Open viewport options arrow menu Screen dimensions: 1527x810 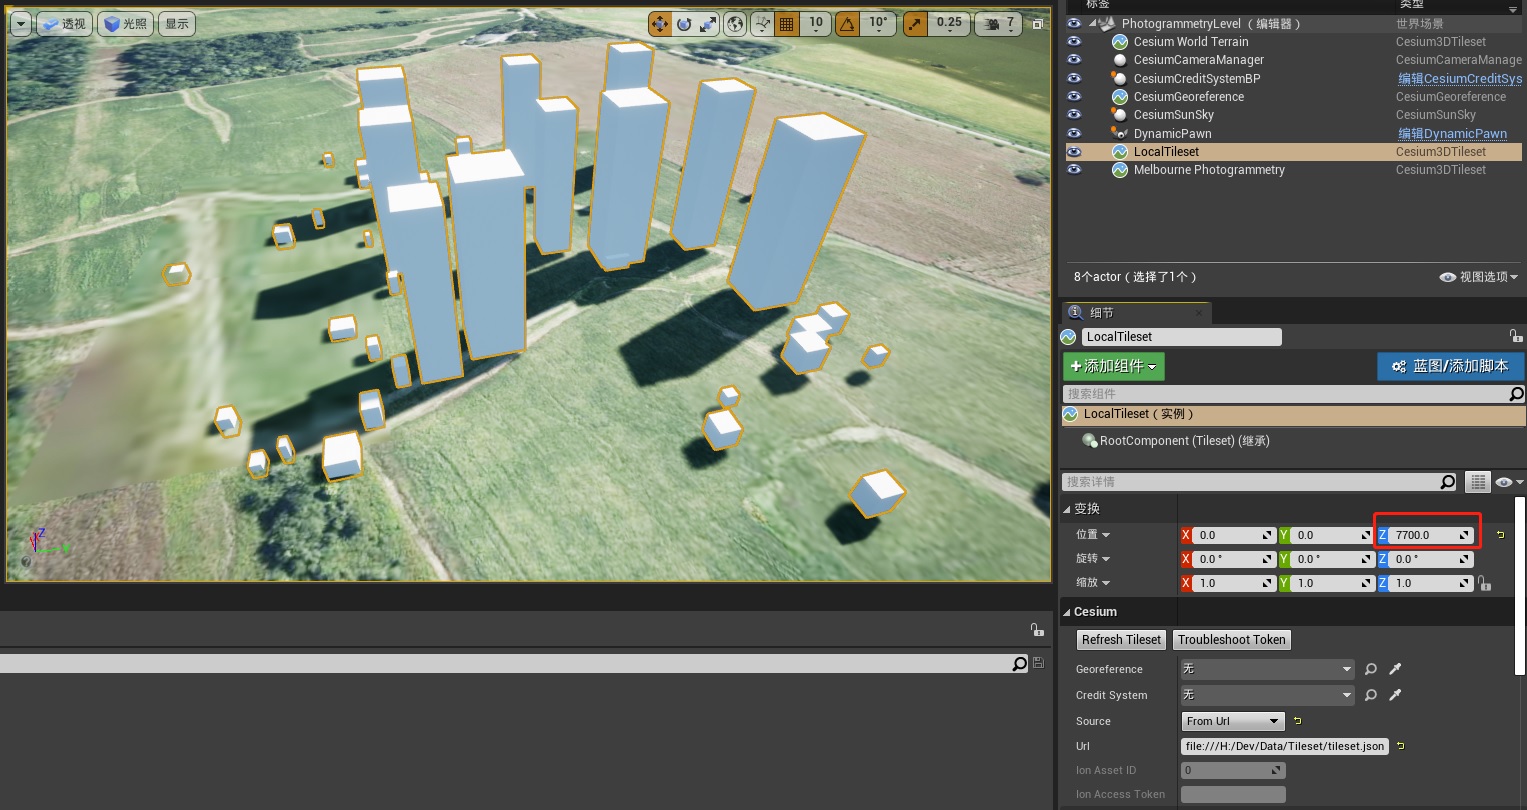point(22,23)
